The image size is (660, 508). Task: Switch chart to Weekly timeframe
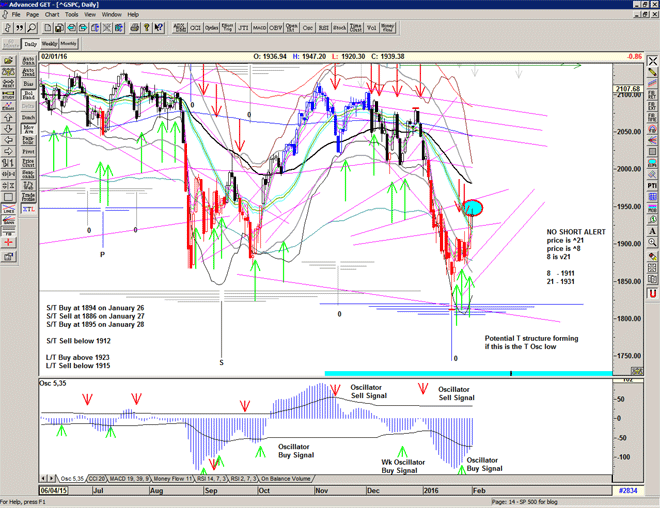(50, 45)
